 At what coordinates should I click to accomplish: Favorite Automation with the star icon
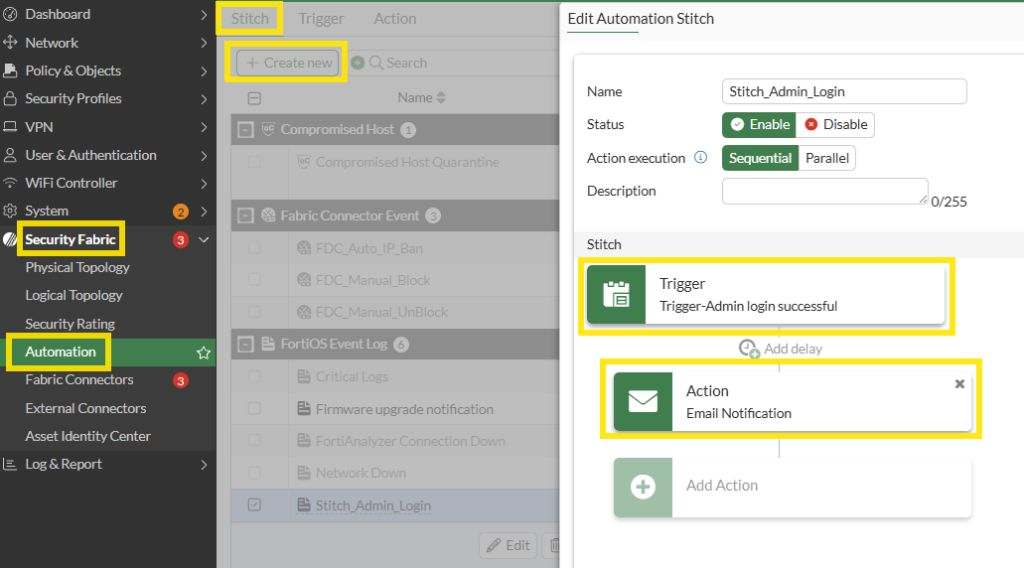coord(204,353)
